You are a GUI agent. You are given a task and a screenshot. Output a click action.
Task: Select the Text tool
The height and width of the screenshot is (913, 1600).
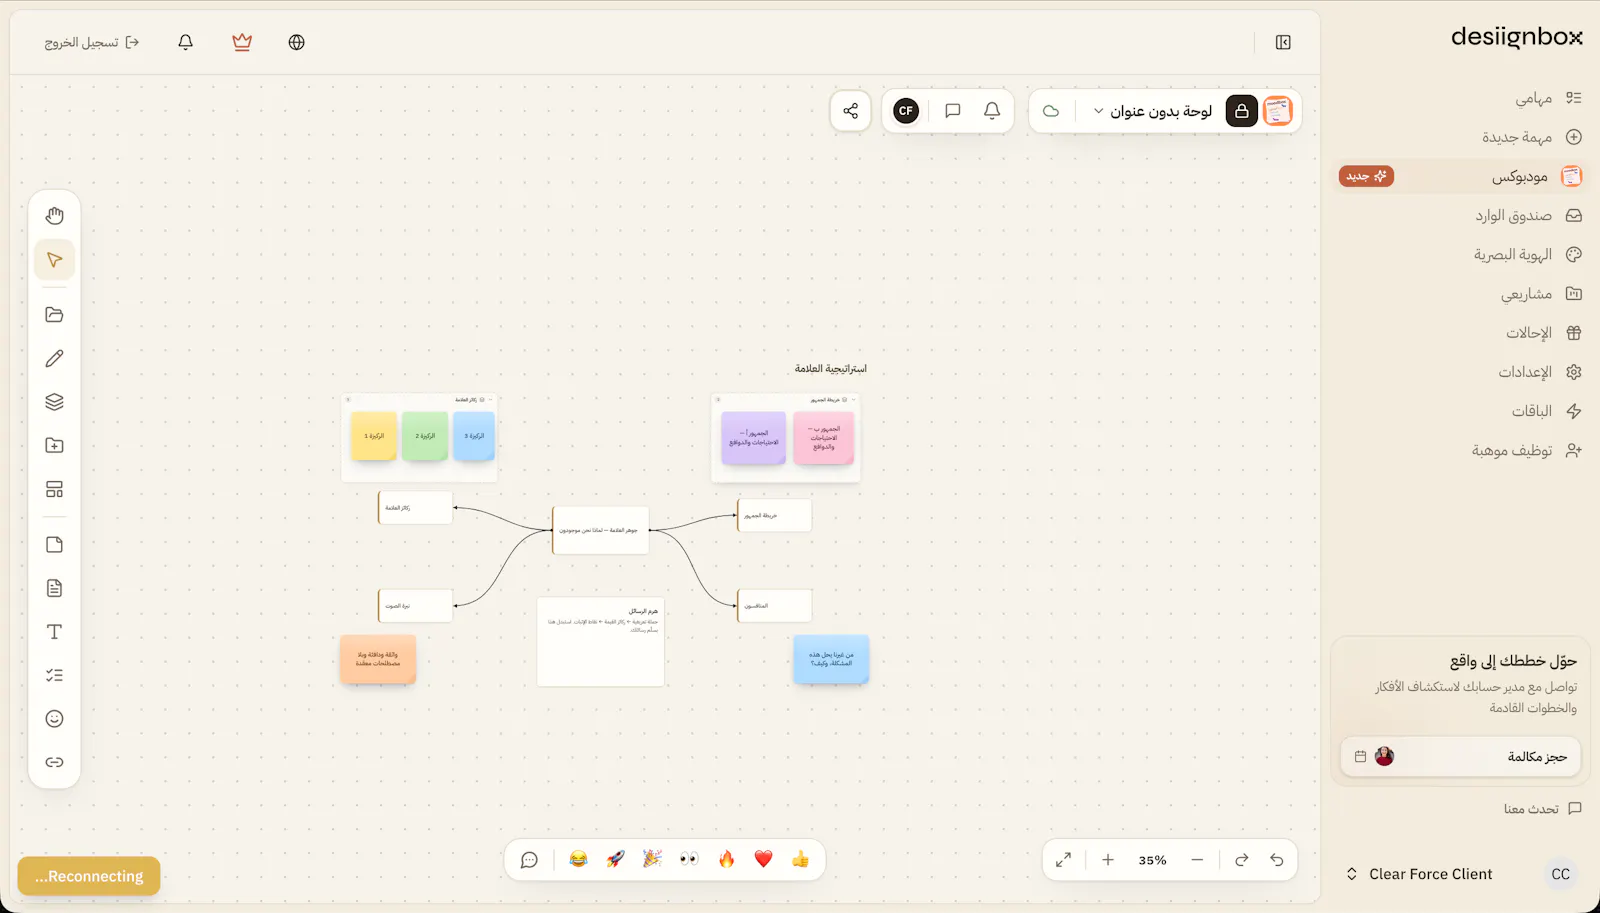(54, 632)
